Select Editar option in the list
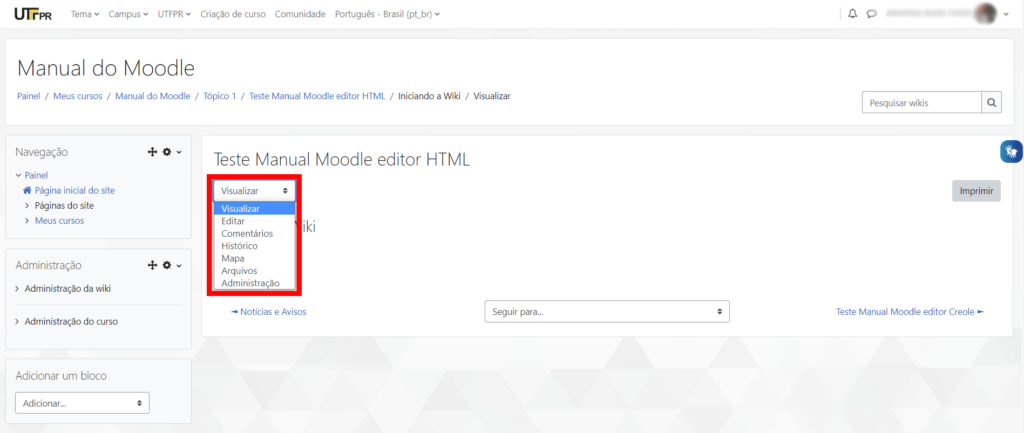This screenshot has height=433, width=1024. point(255,221)
